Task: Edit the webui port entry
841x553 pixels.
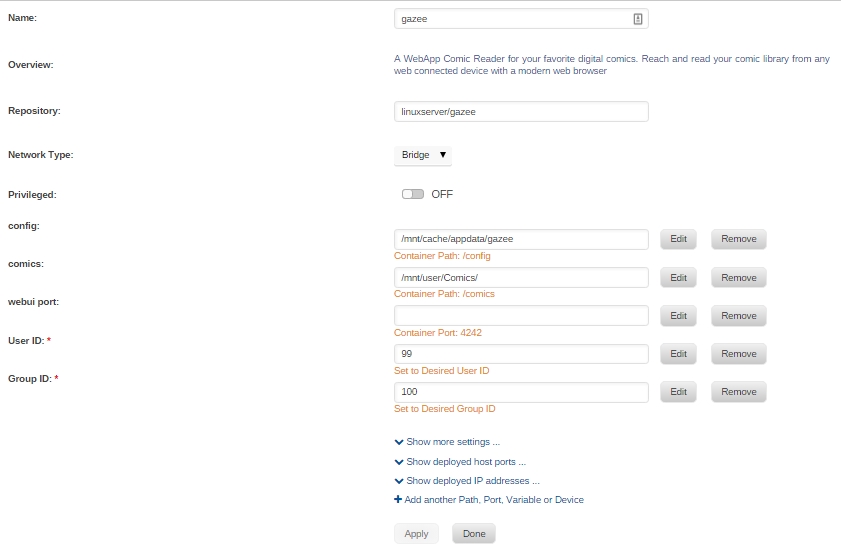Action: click(678, 316)
